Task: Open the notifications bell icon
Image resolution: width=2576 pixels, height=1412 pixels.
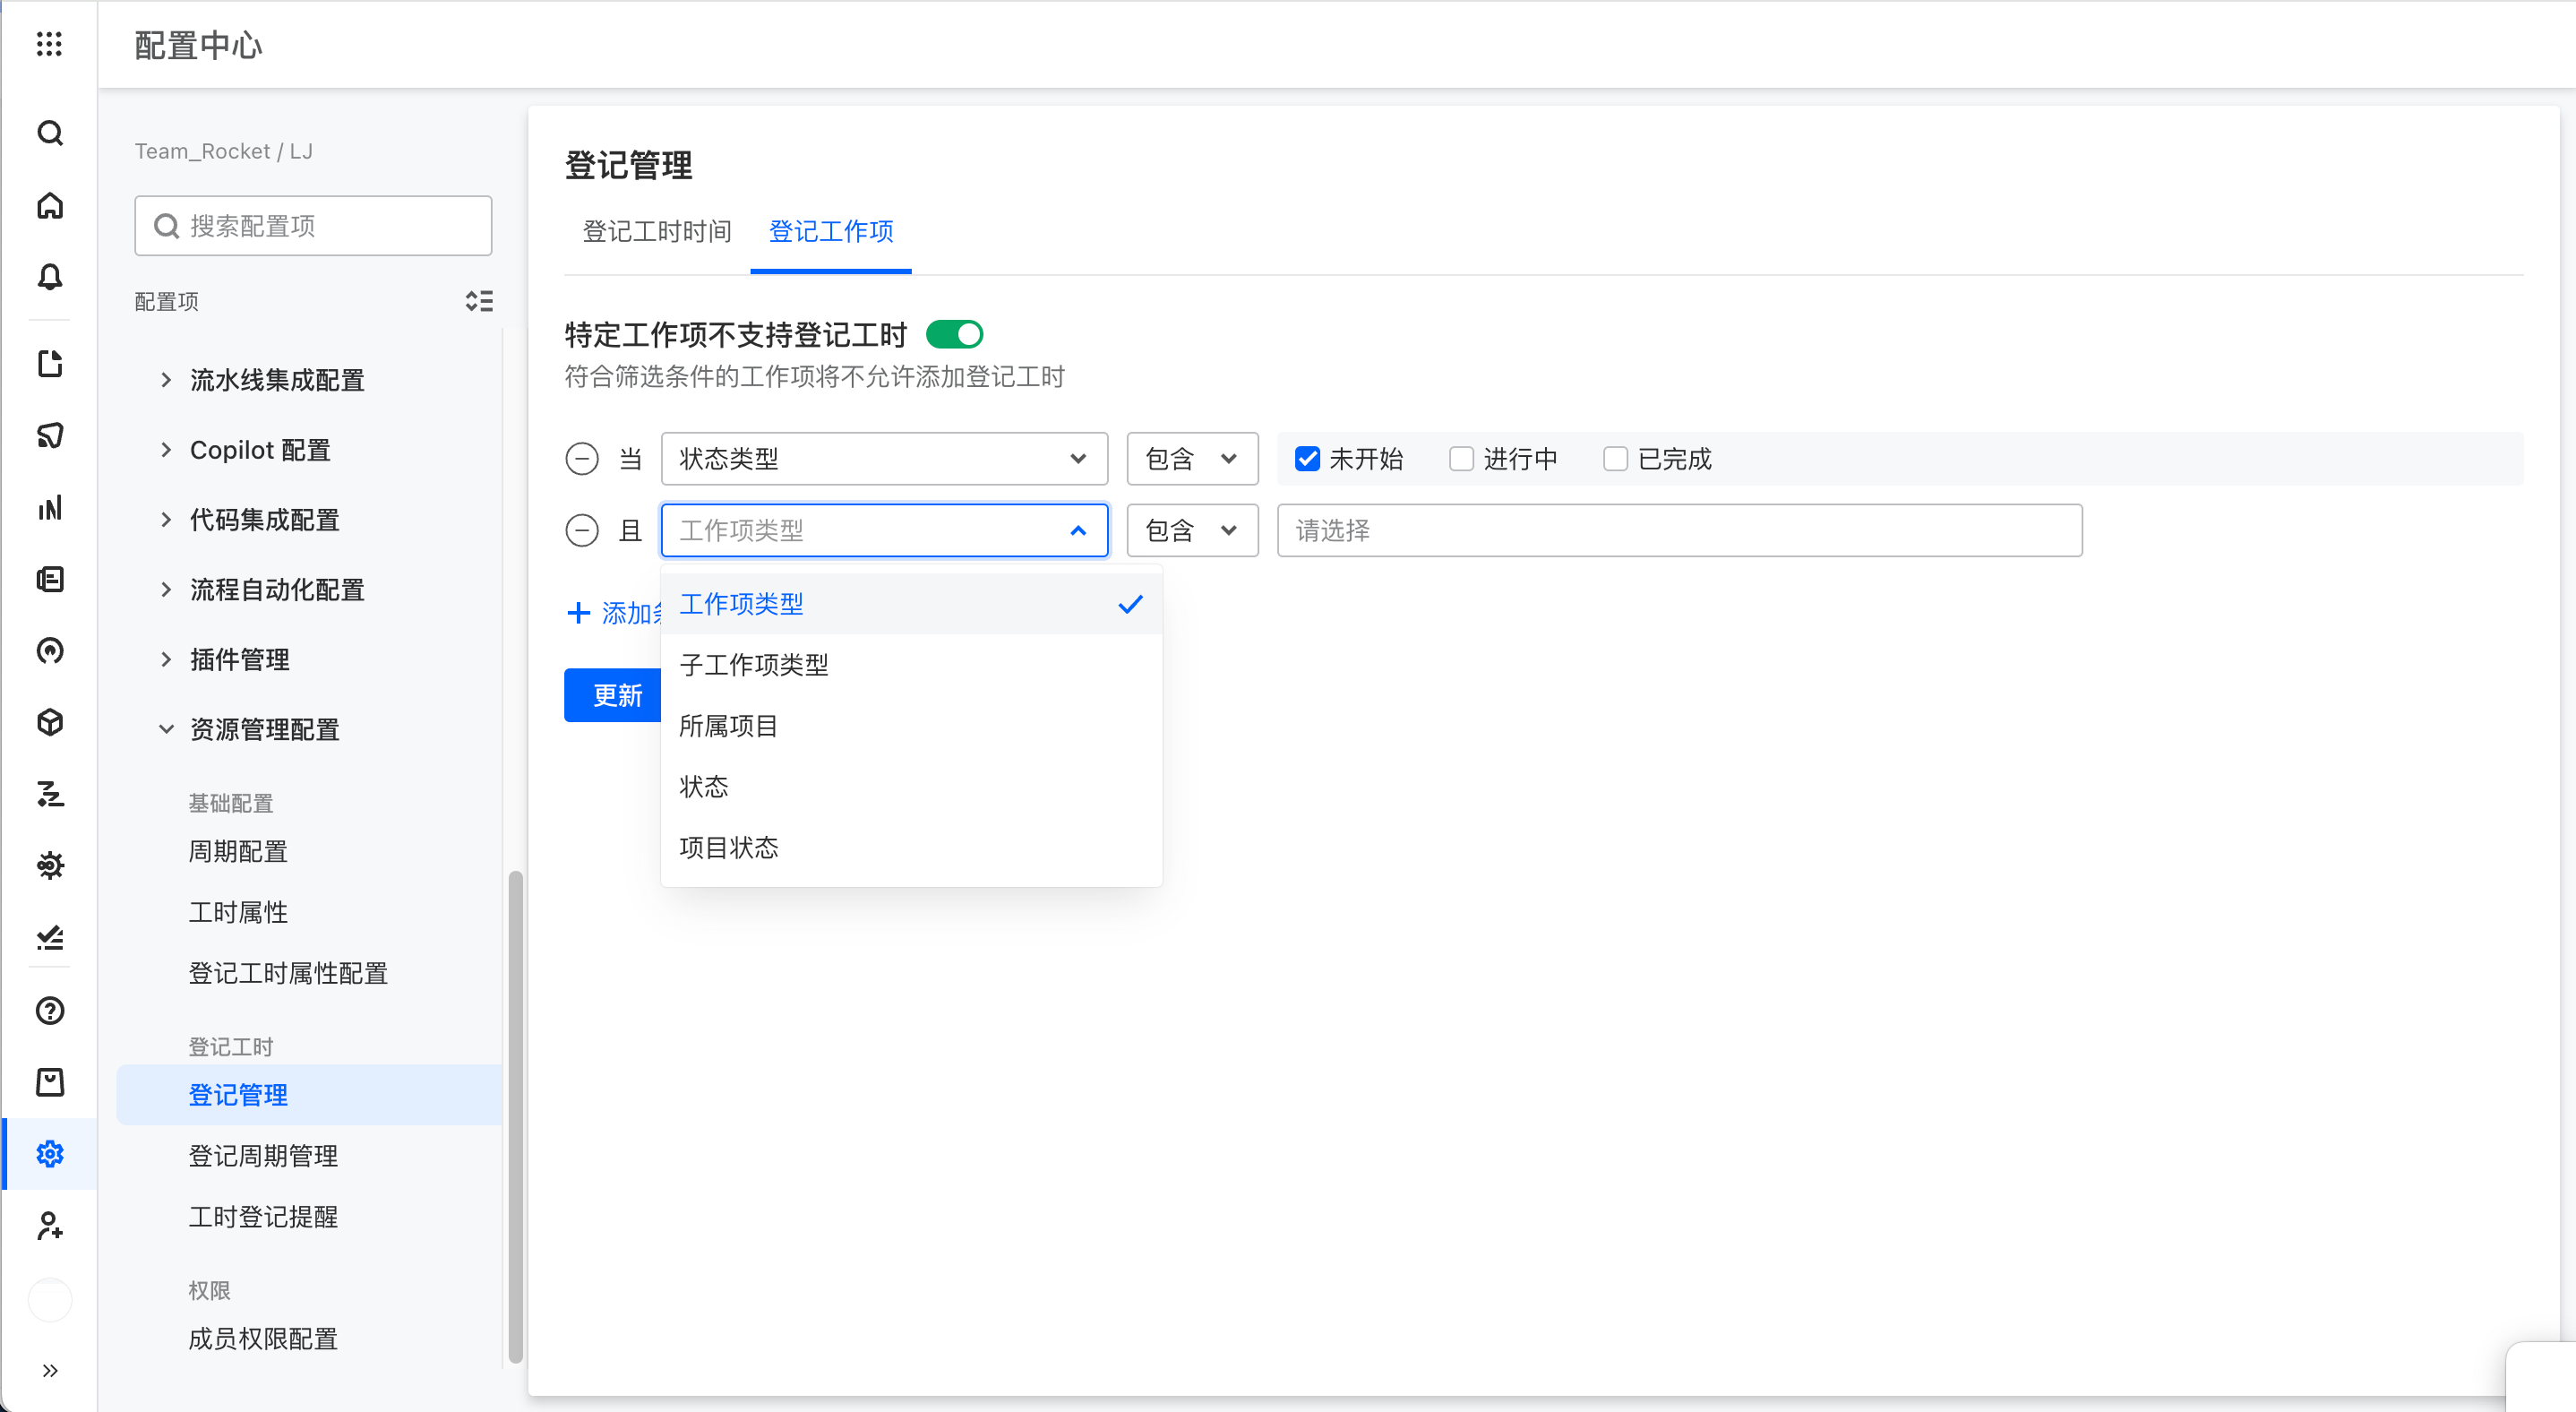Action: (x=49, y=277)
